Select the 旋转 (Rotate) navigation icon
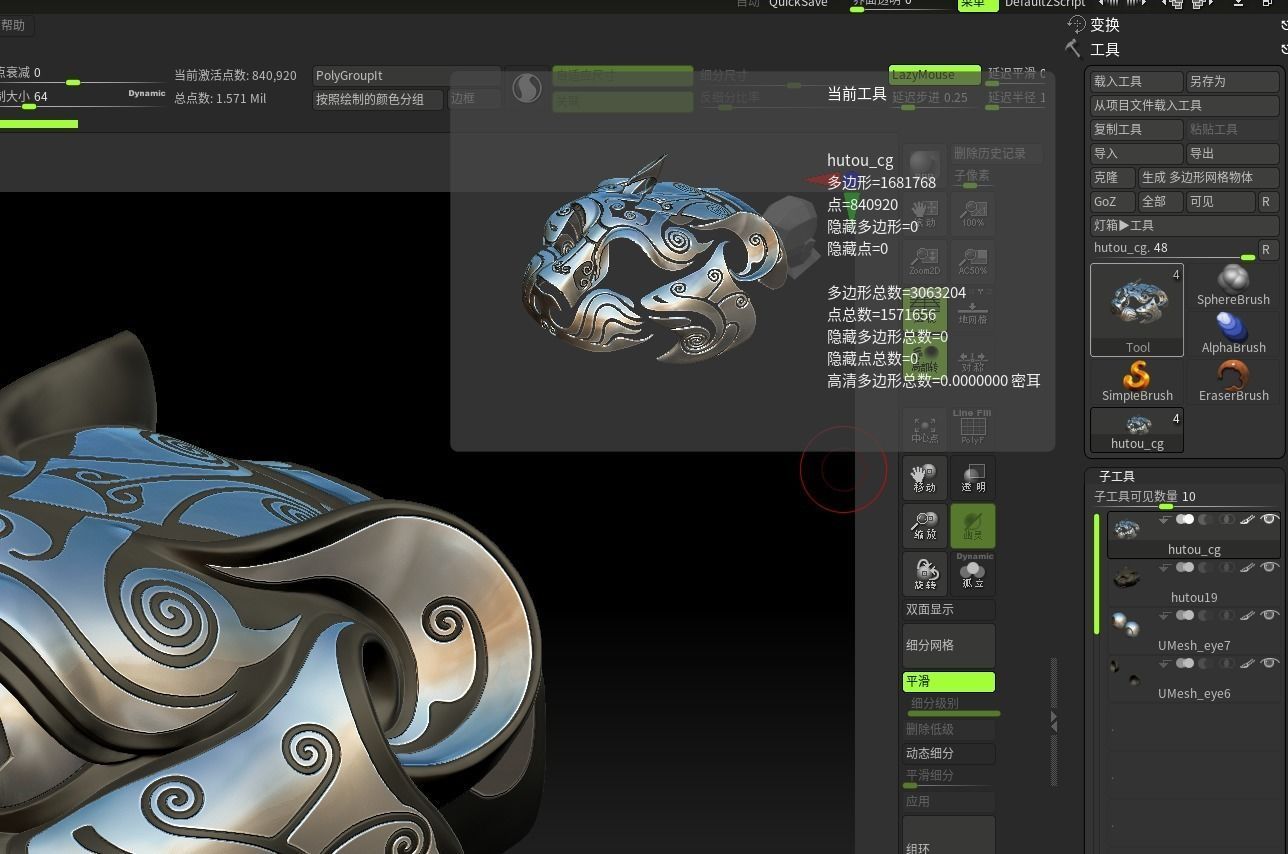This screenshot has height=854, width=1288. coord(924,573)
